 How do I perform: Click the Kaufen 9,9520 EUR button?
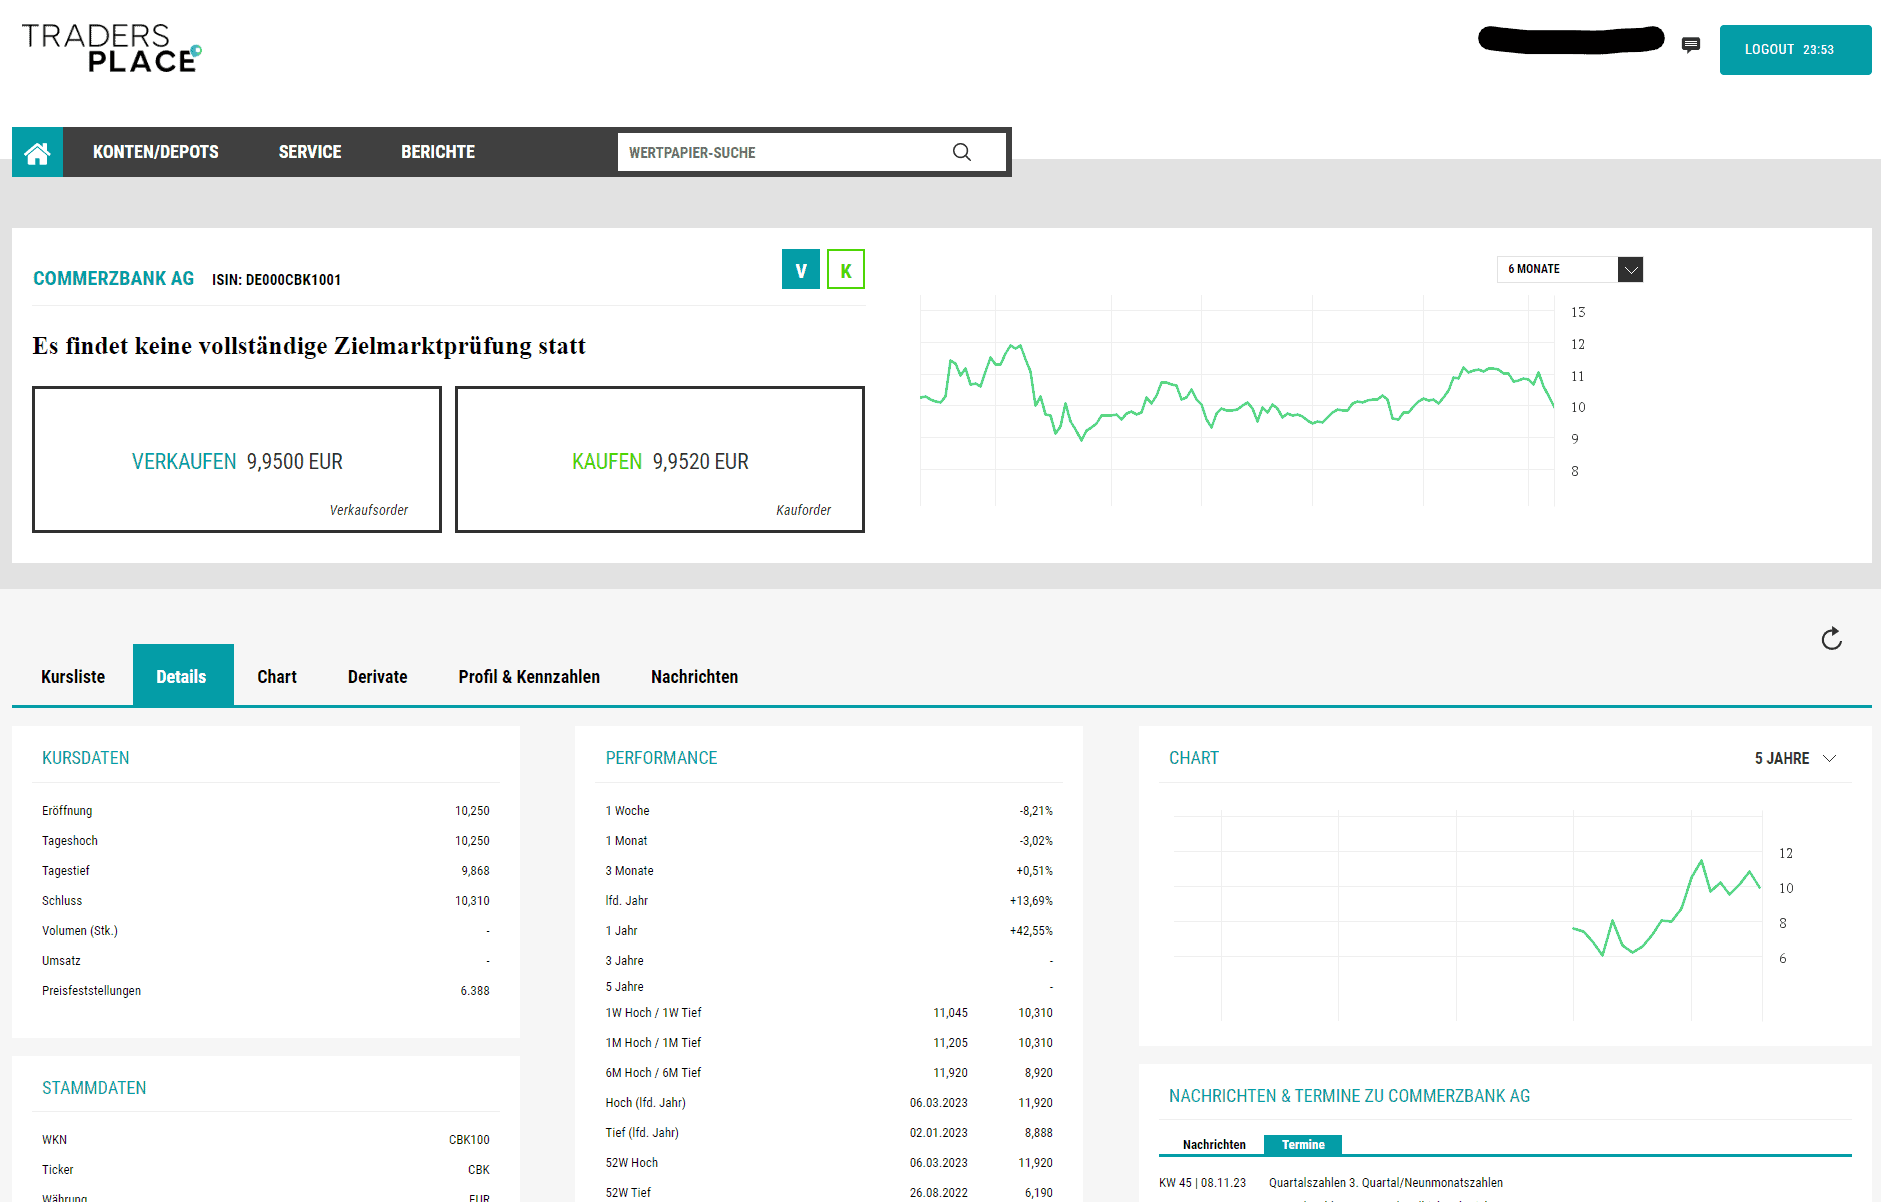pos(660,460)
